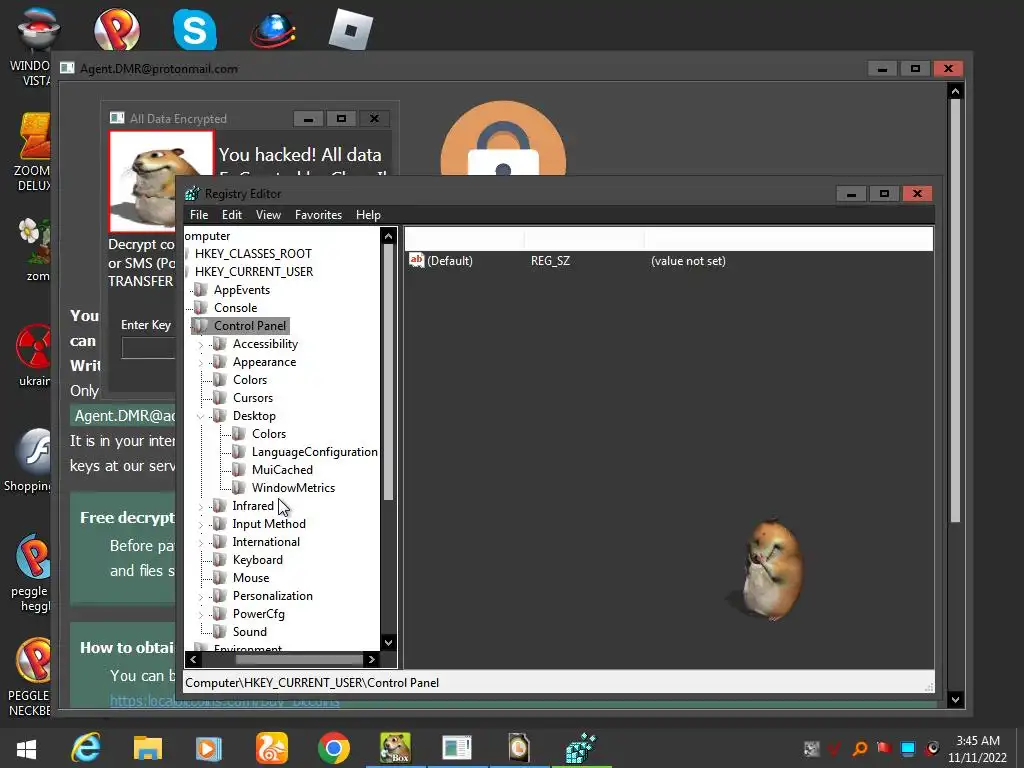This screenshot has width=1024, height=768.
Task: Open the Favorites menu in Registry Editor
Action: (318, 215)
